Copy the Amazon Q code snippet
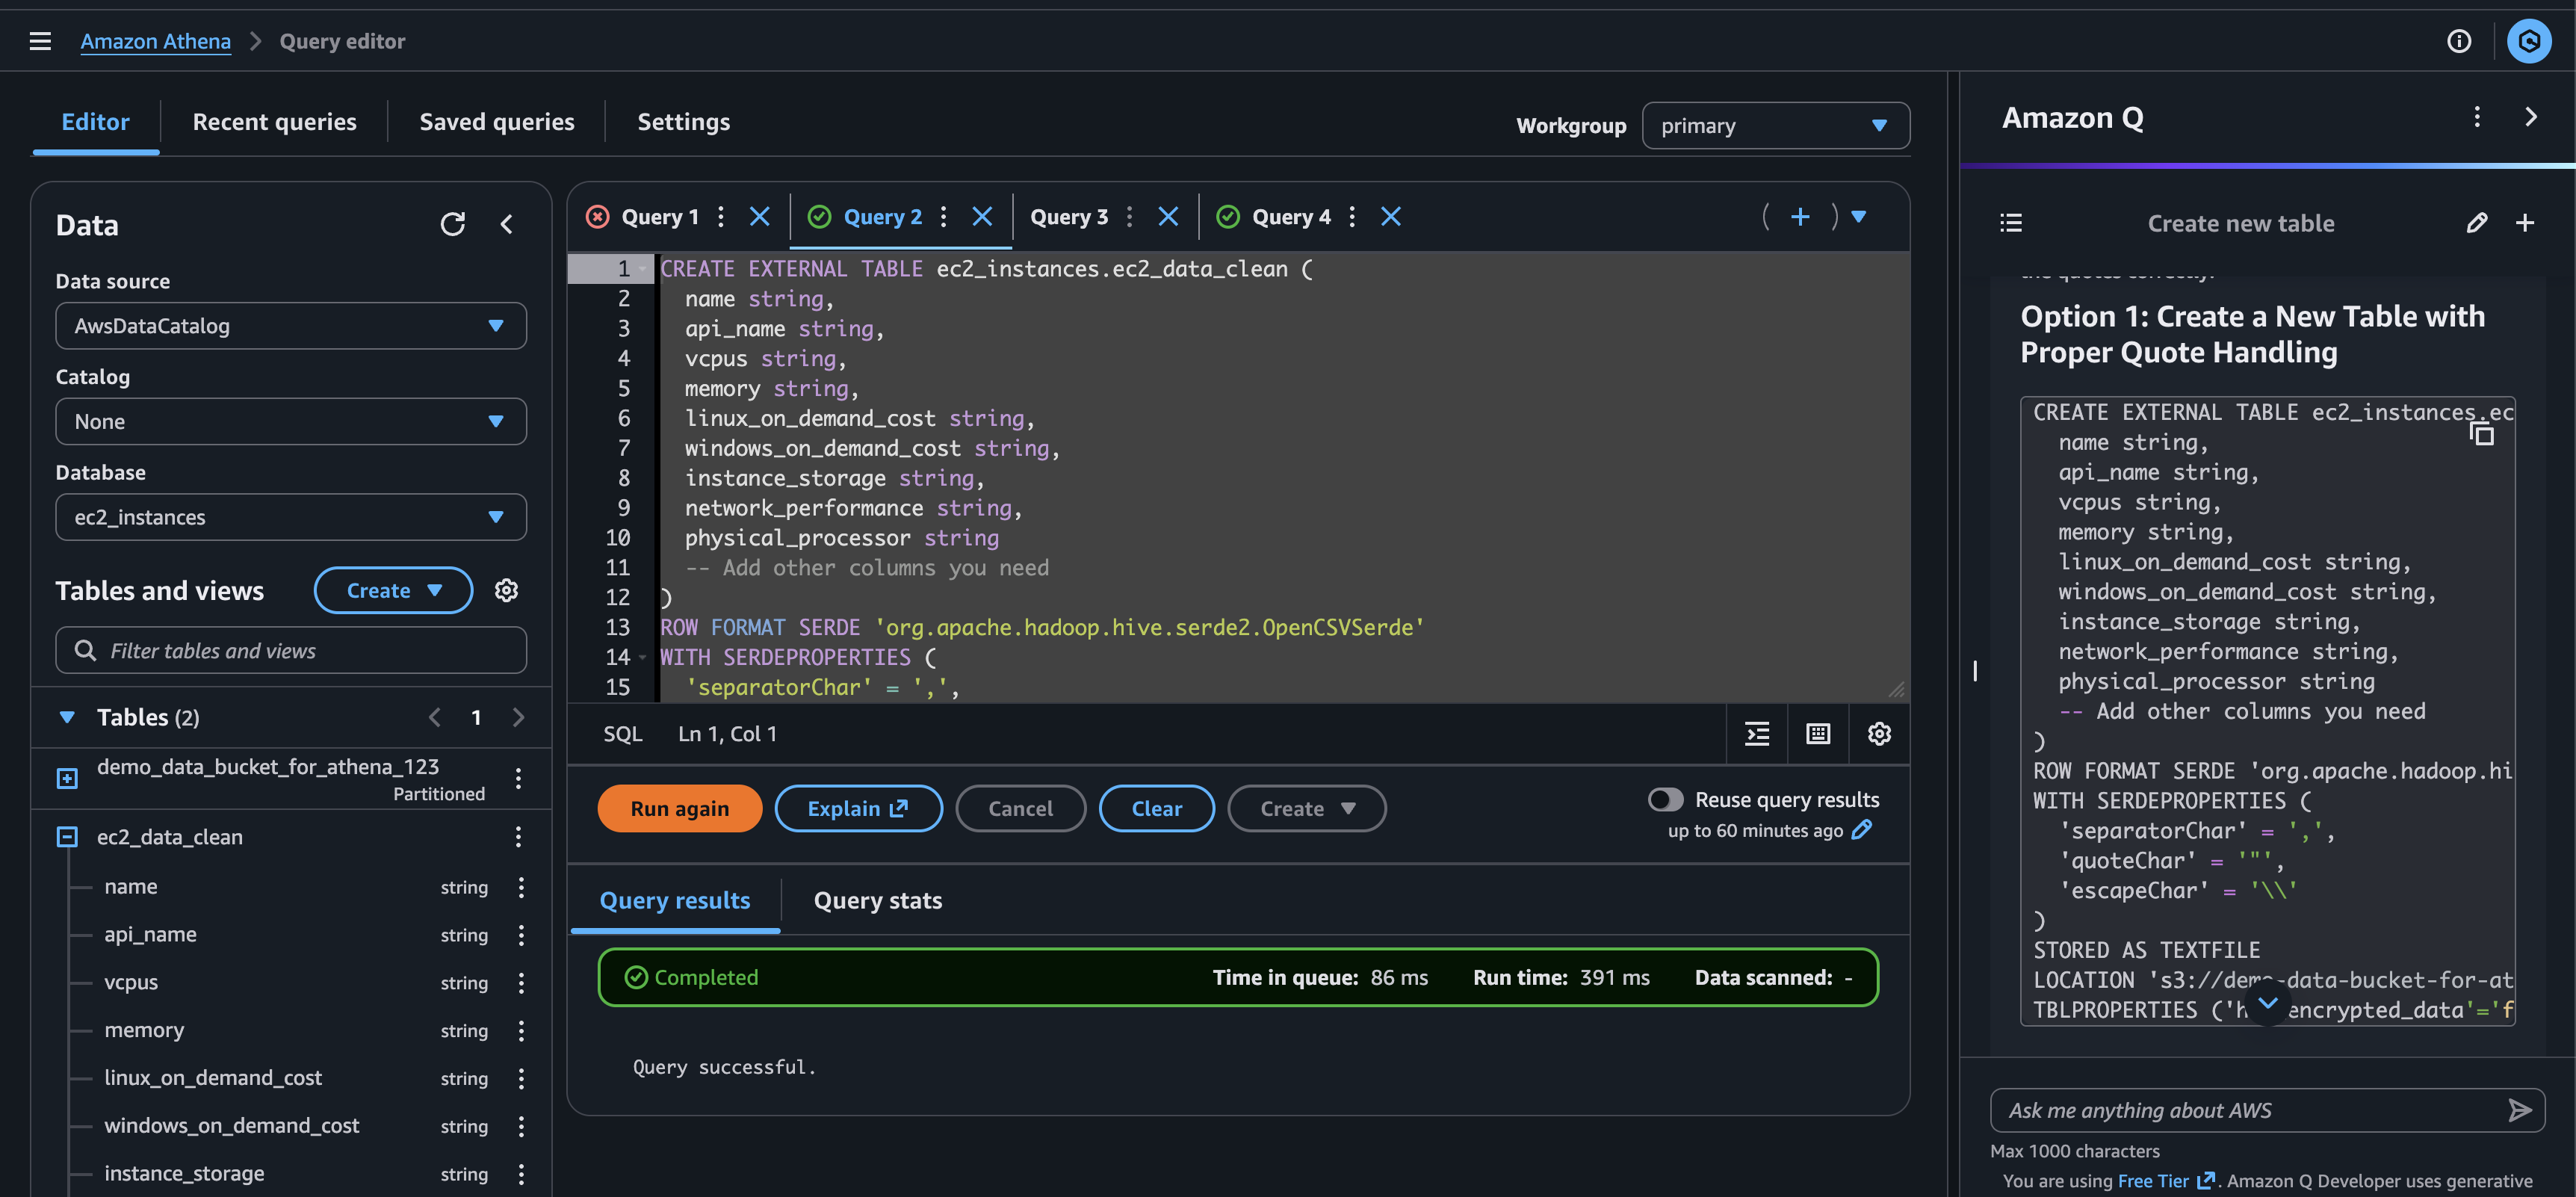The height and width of the screenshot is (1197, 2576). click(2482, 434)
